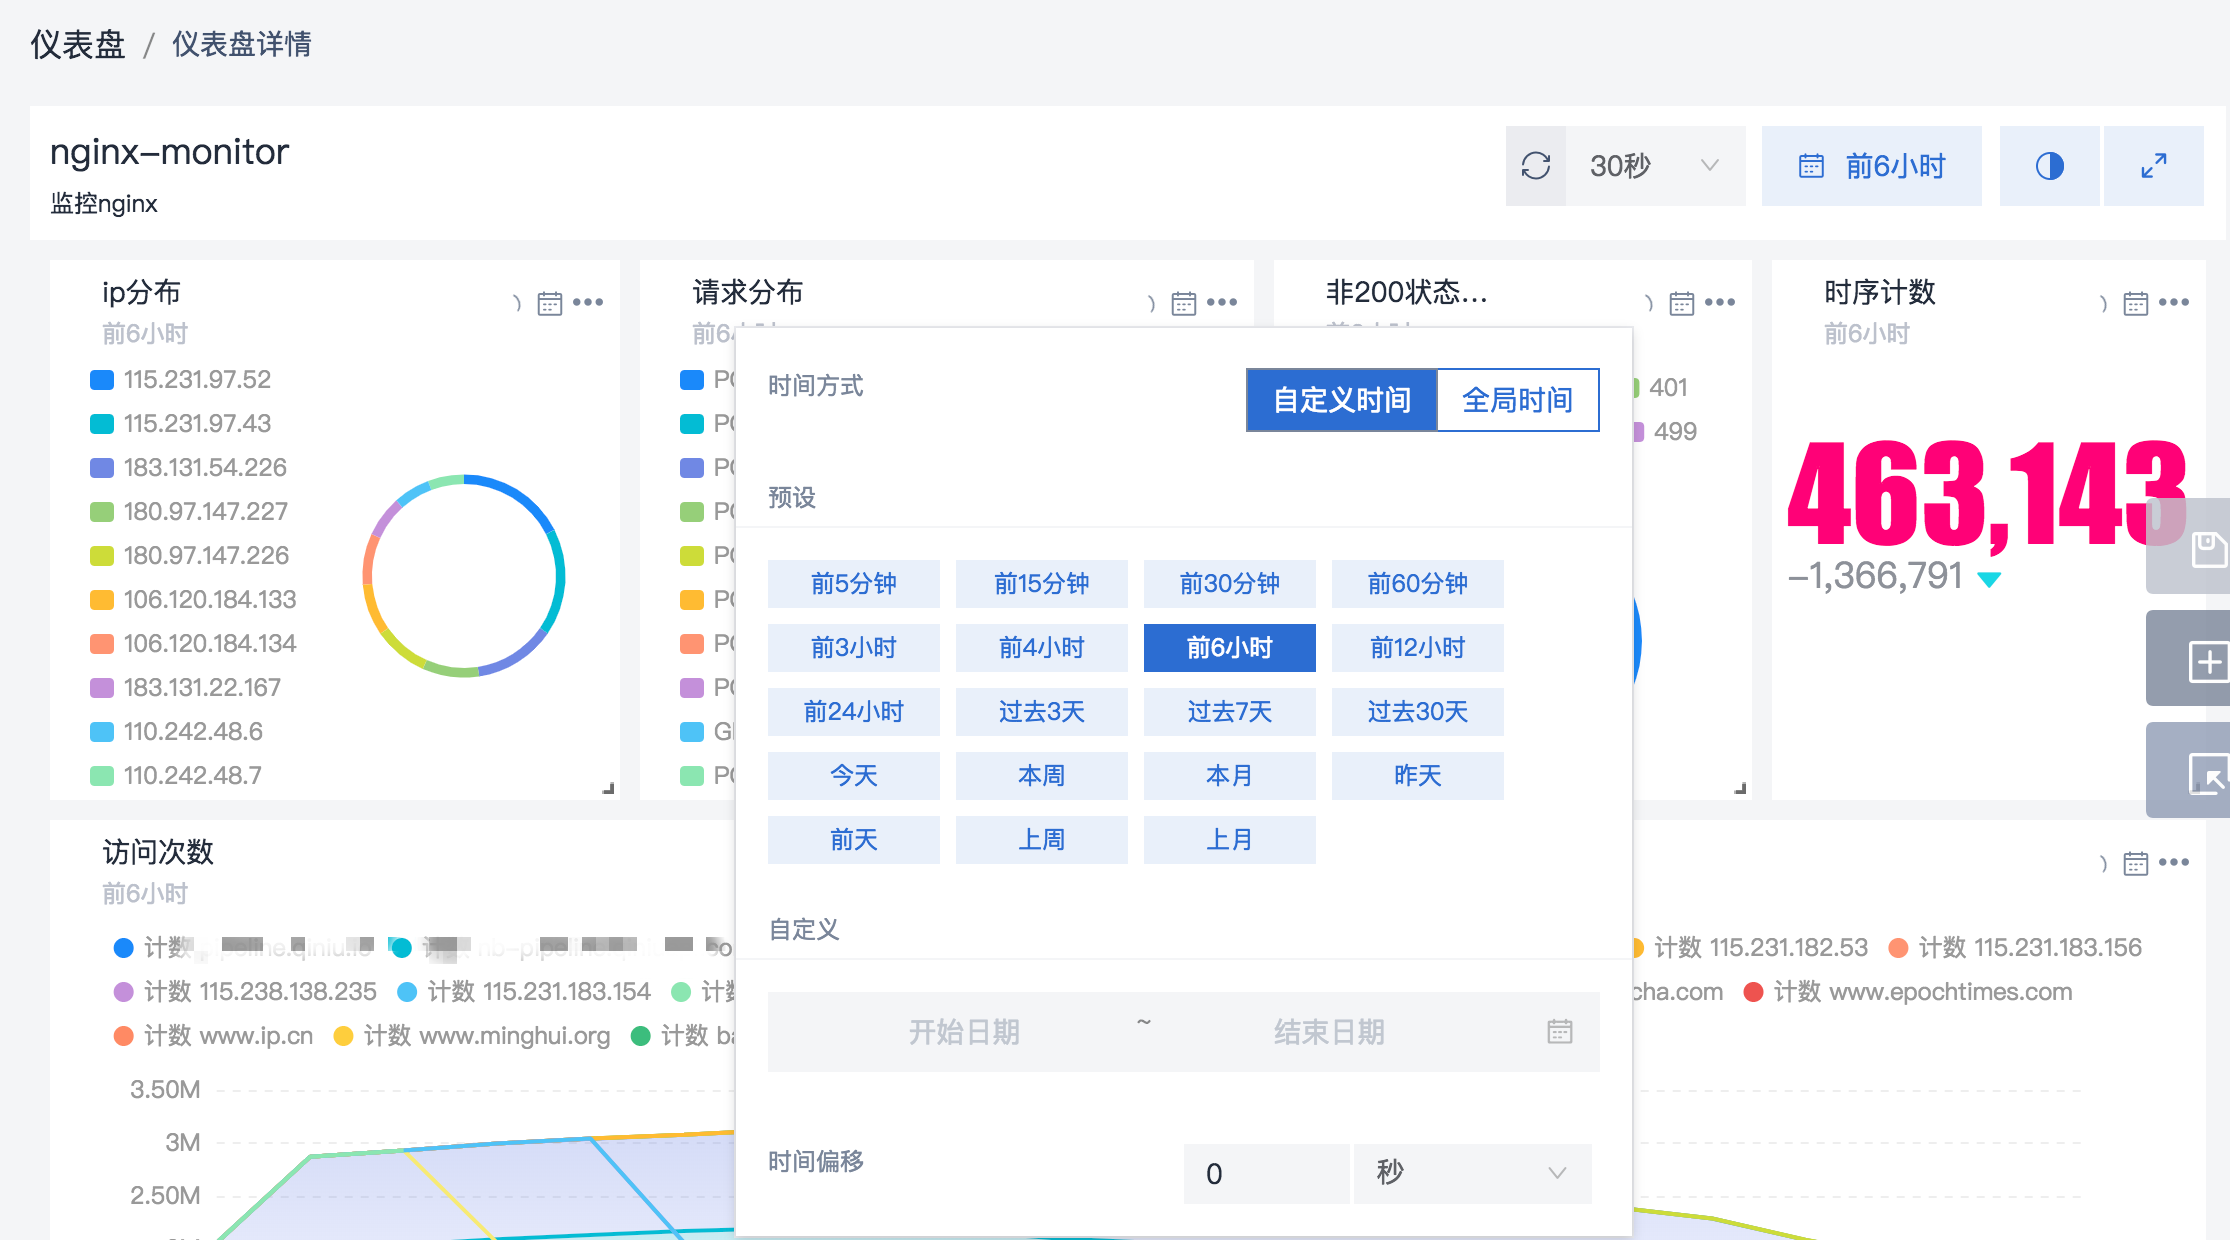The image size is (2230, 1240).
Task: Select the highlighted 前6小时 preset
Action: pos(1230,648)
